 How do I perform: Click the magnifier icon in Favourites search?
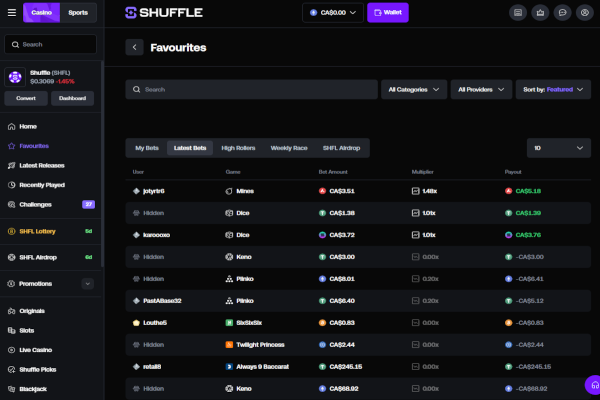[x=136, y=89]
